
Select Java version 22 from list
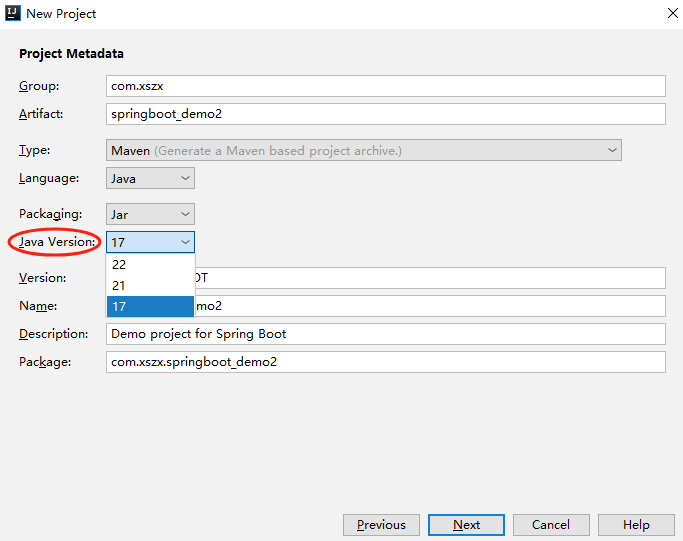click(x=150, y=265)
